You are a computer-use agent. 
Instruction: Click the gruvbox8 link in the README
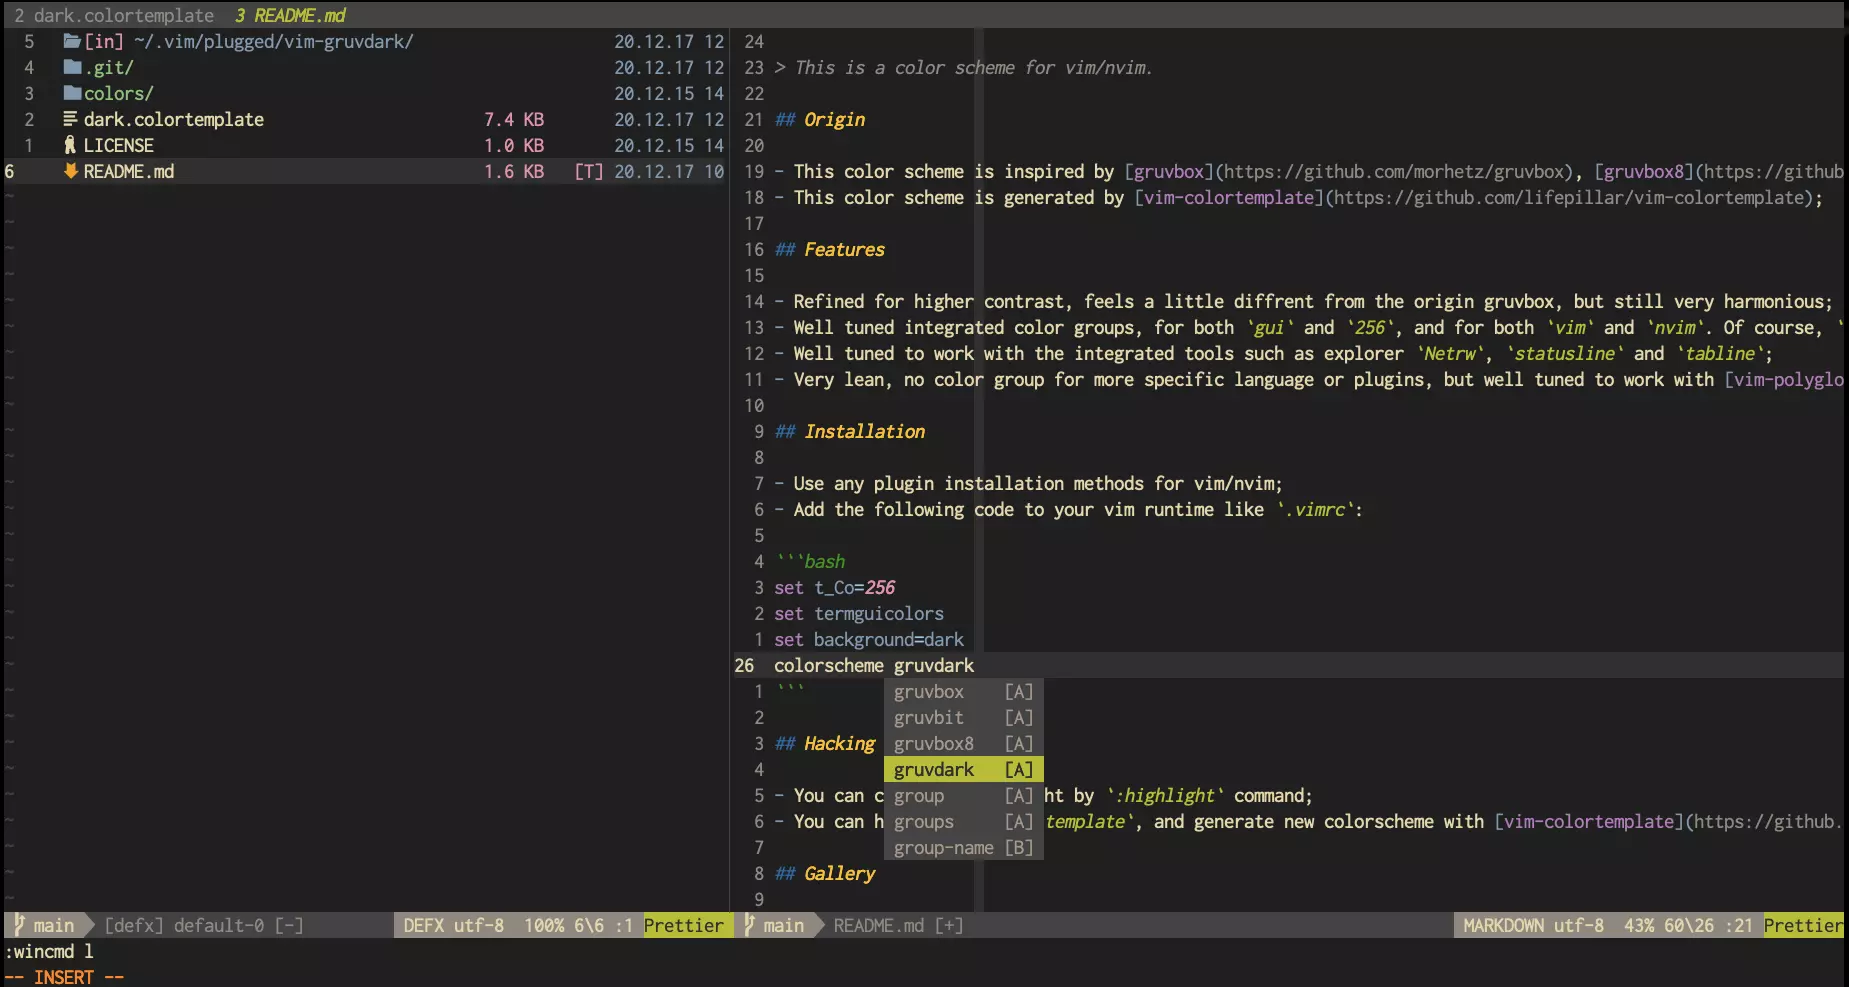click(1644, 172)
